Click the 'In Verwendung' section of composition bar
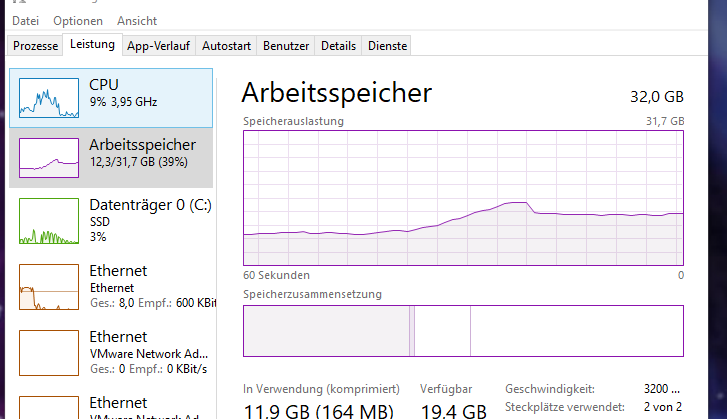Viewport: 727px width, 419px height. pyautogui.click(x=326, y=331)
